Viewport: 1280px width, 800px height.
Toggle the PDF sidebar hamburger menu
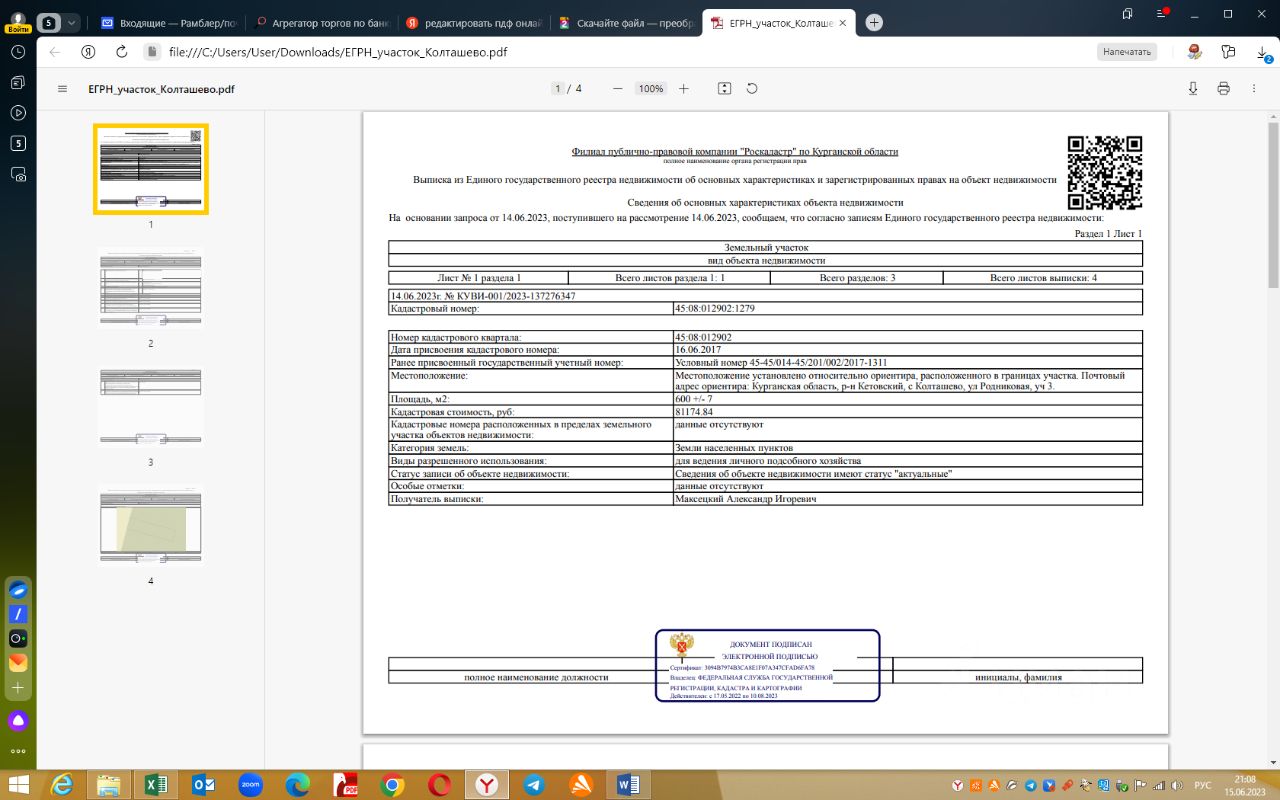click(62, 89)
